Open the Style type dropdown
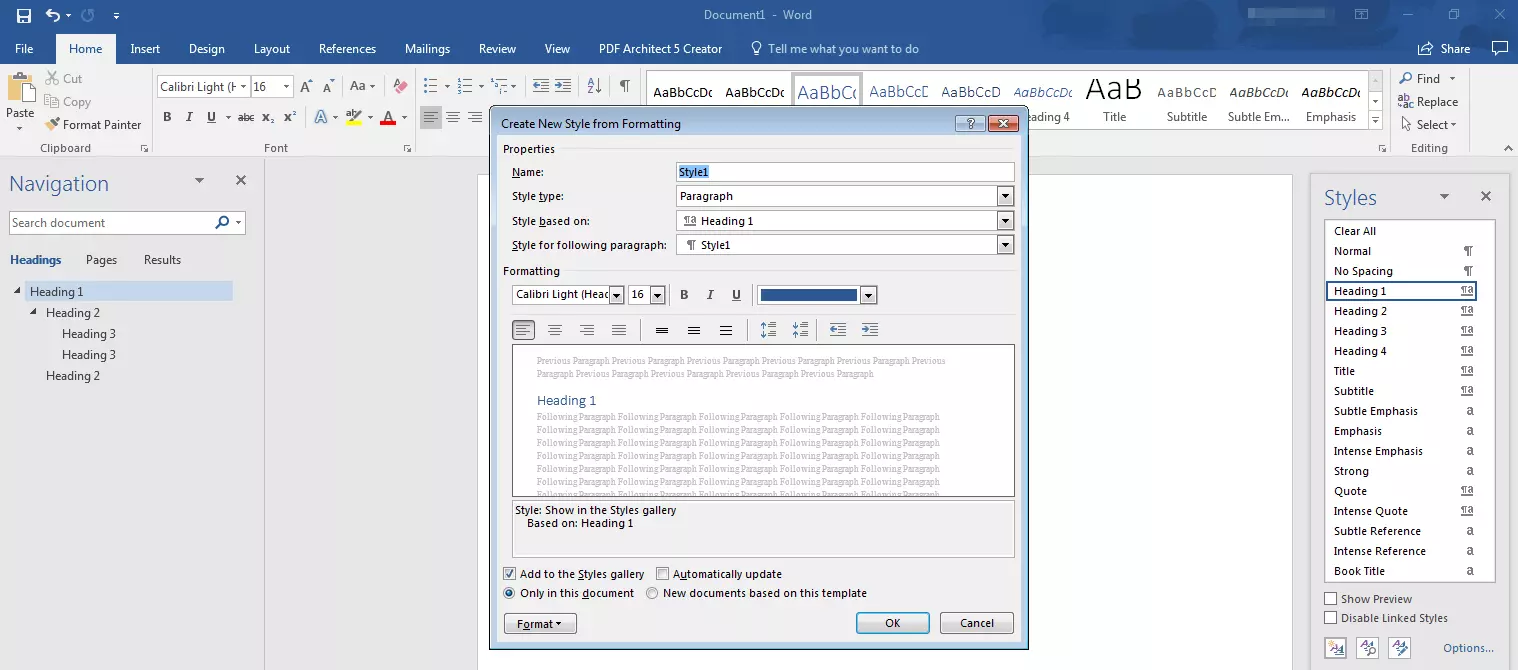This screenshot has height=670, width=1518. (1005, 196)
